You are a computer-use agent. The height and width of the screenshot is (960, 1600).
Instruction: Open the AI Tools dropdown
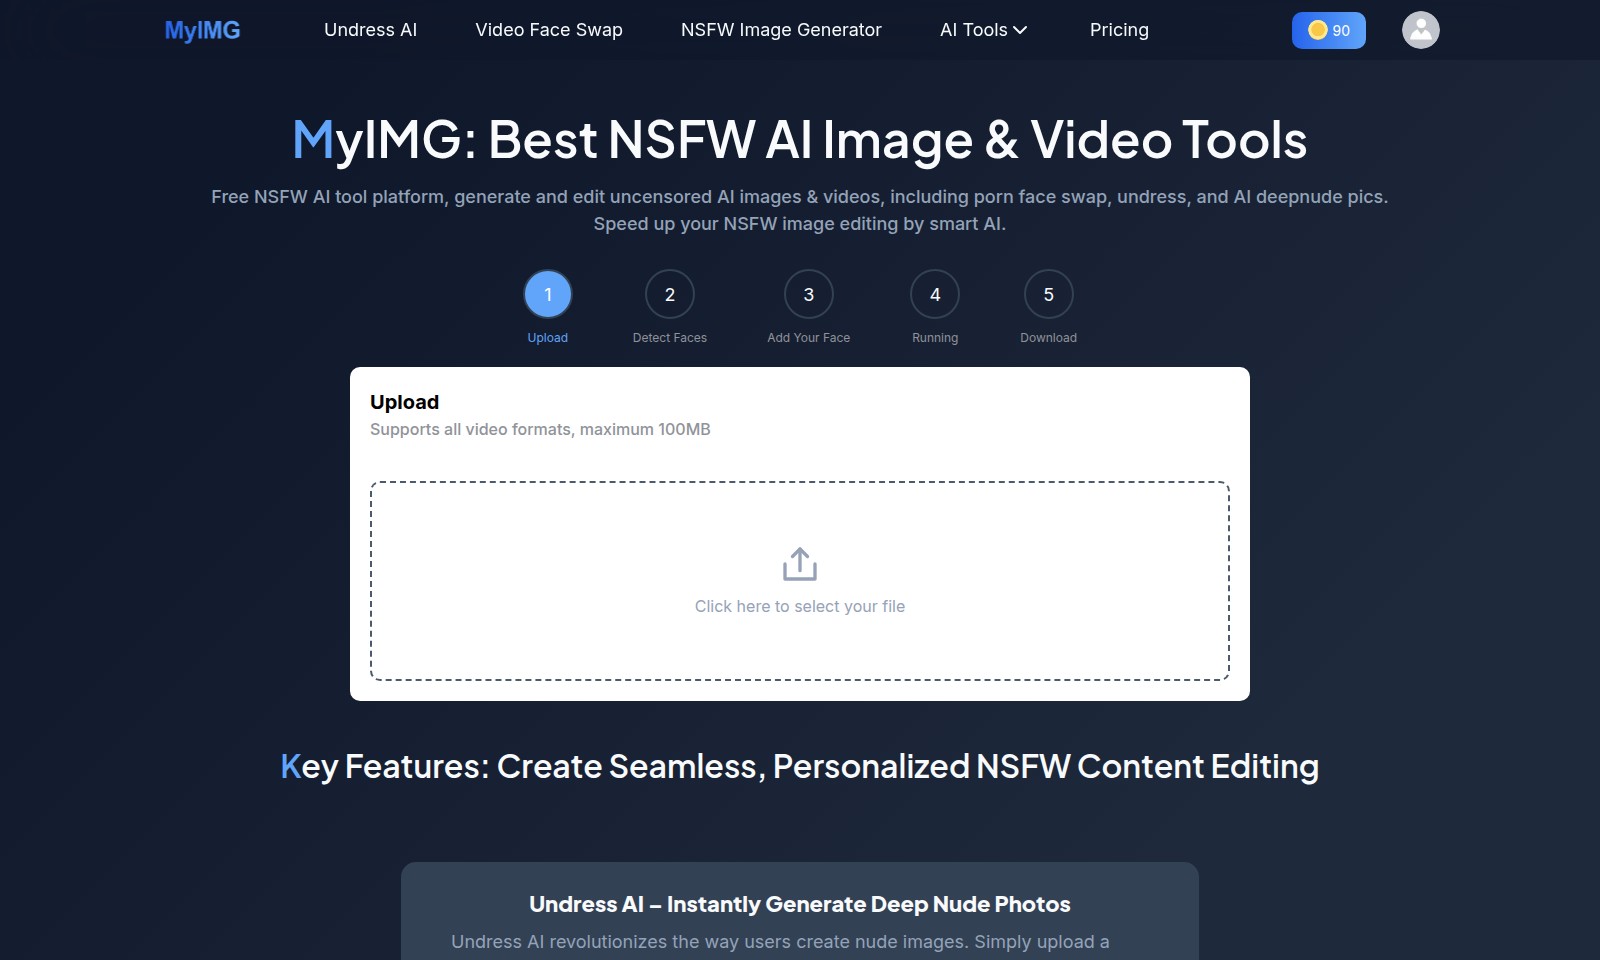(973, 30)
